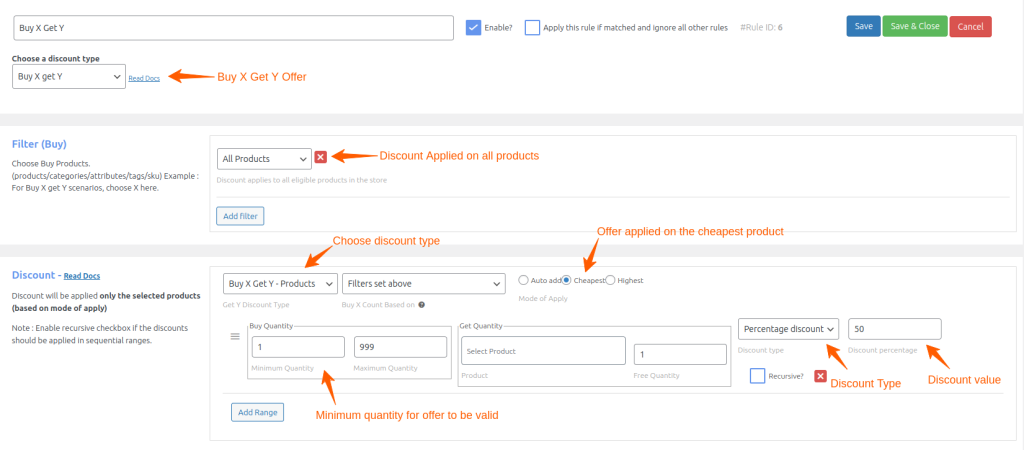Remove the All Products filter with red X
Screen dimensions: 1024x450
click(x=321, y=157)
